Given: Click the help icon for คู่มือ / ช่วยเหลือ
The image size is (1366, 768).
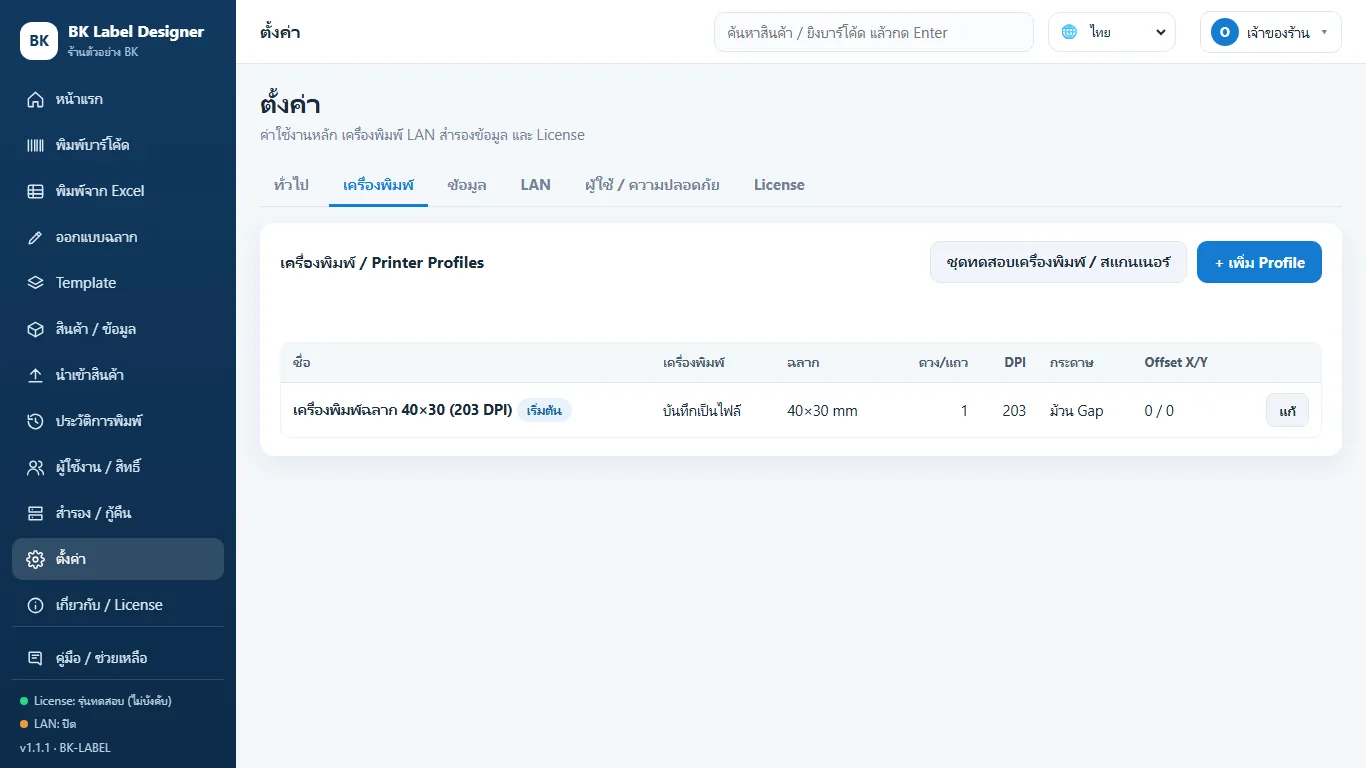Looking at the screenshot, I should pos(36,658).
